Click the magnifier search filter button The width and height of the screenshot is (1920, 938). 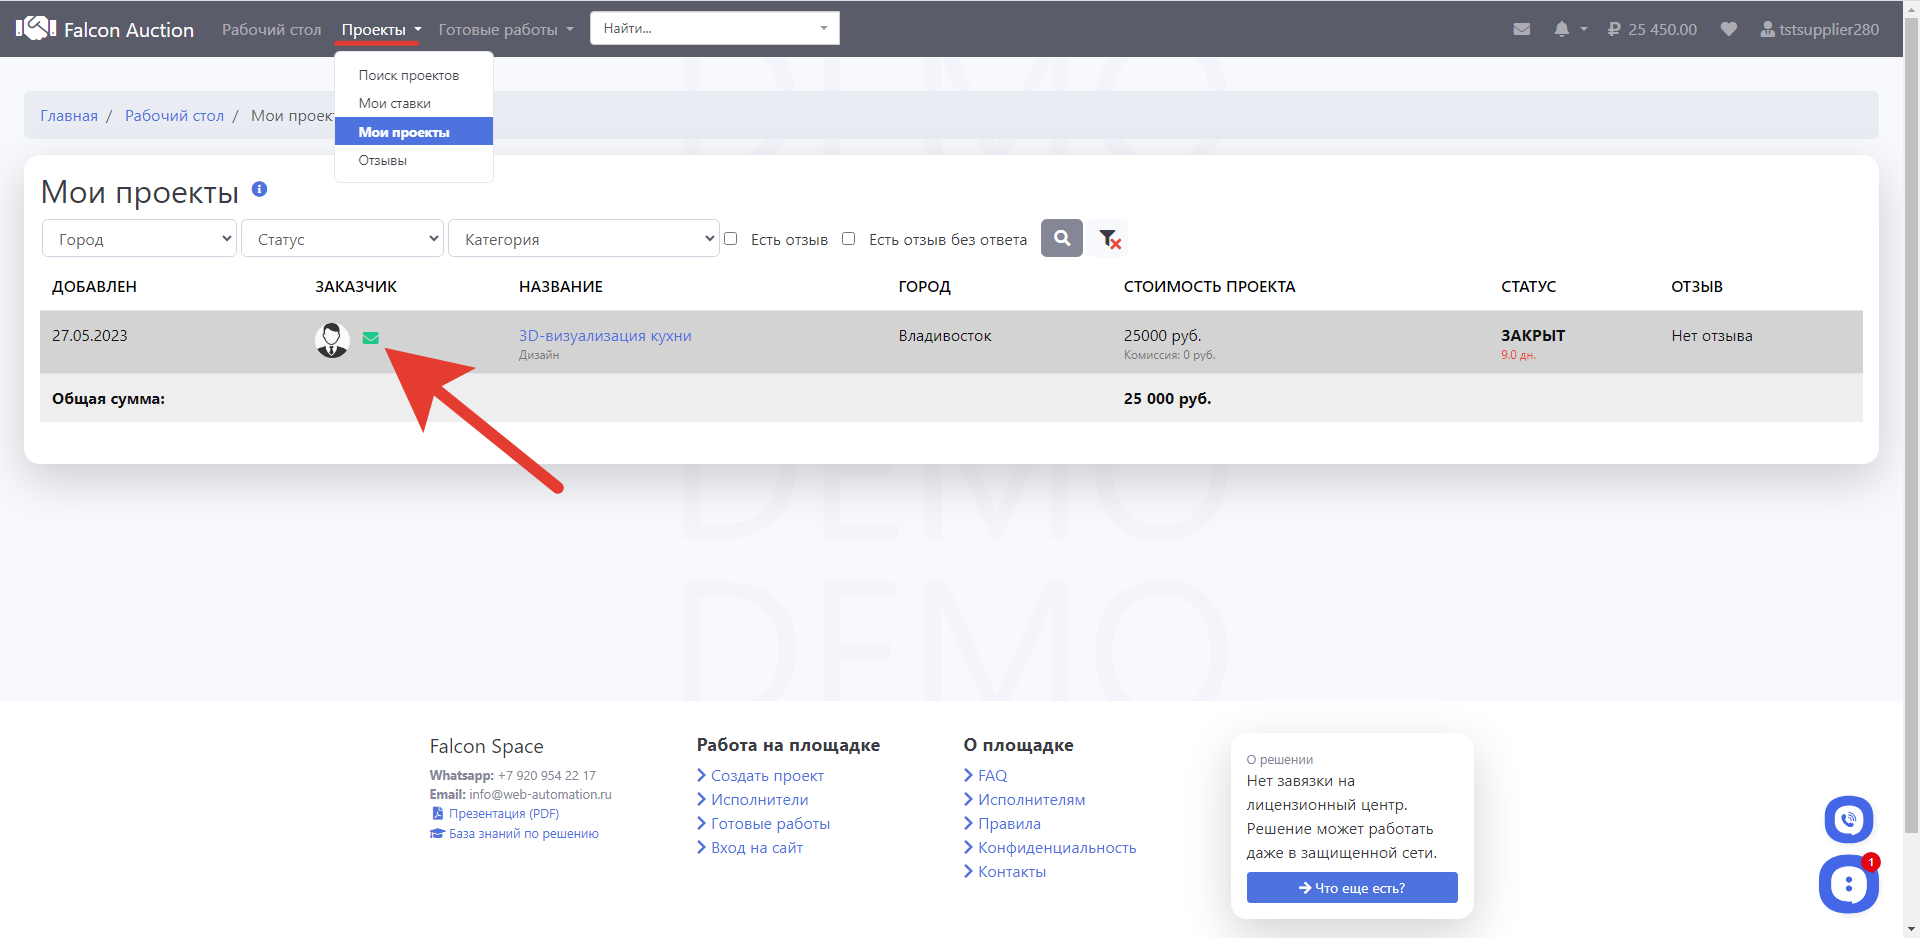coord(1061,238)
